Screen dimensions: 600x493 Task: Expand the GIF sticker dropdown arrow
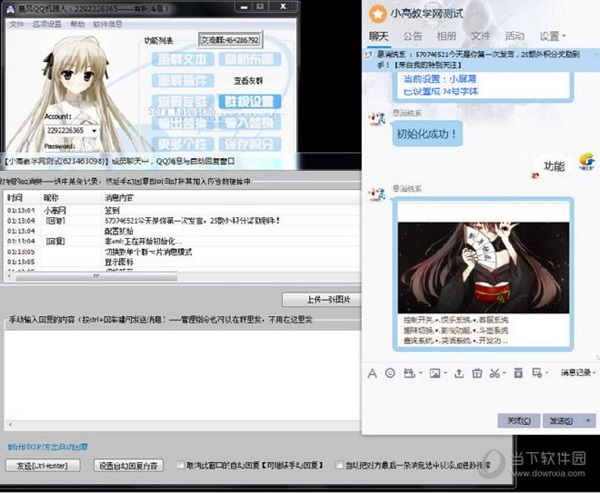pos(421,373)
